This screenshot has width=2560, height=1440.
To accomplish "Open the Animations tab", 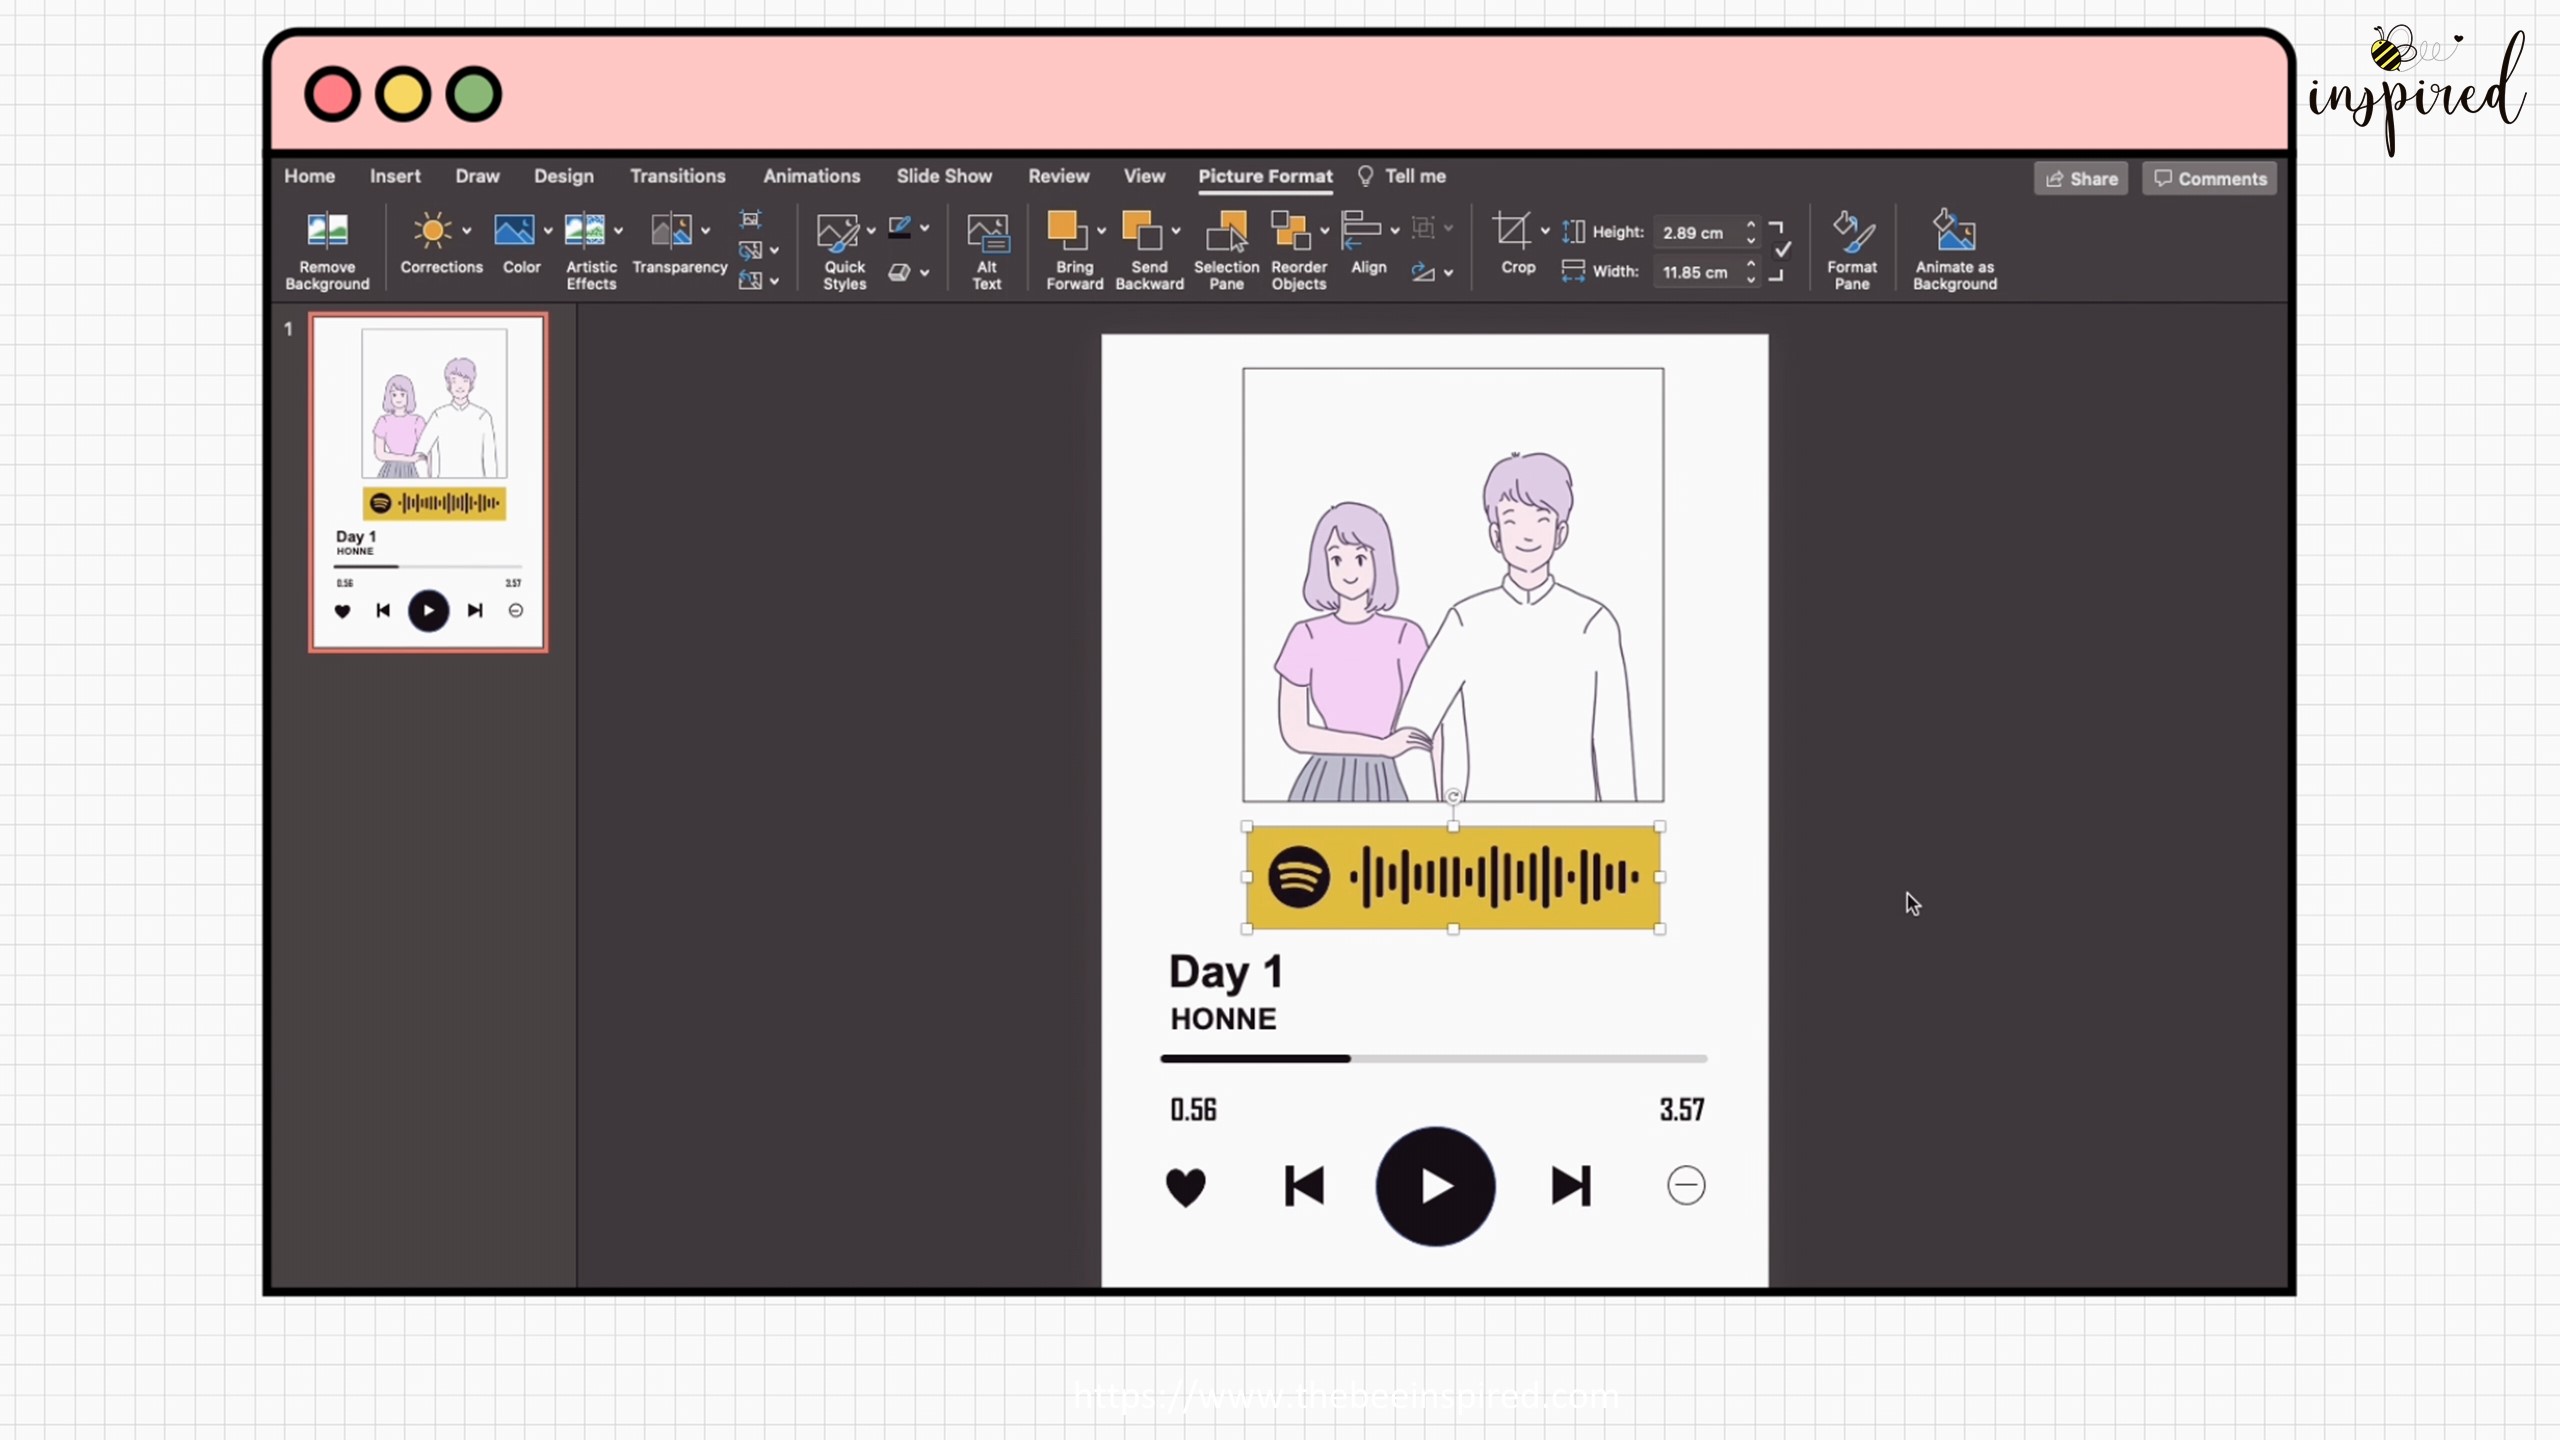I will point(812,176).
